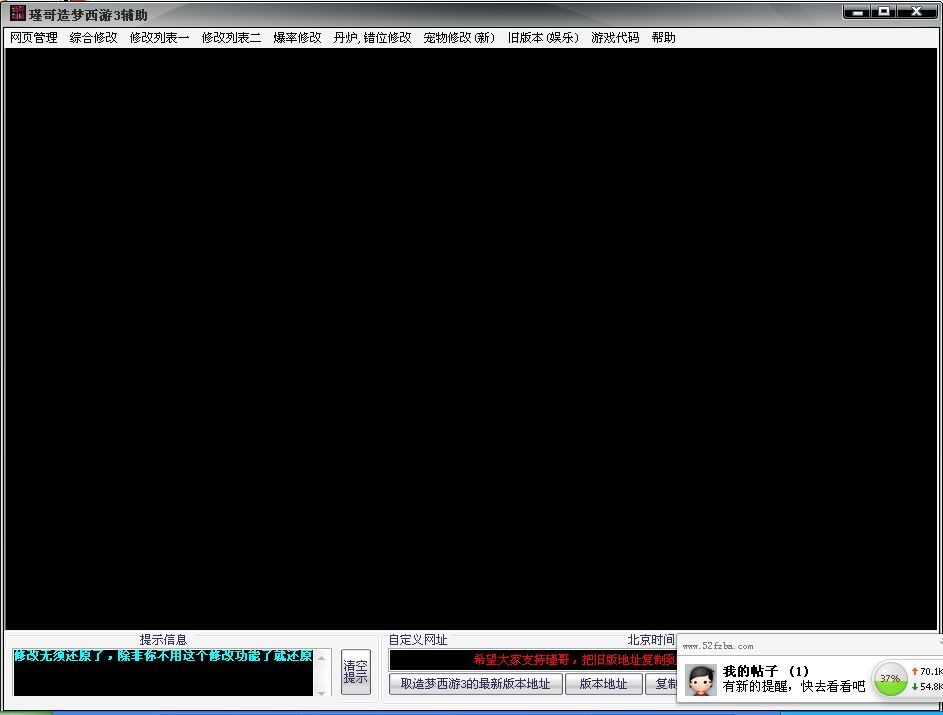Close the 瑾哥造梦西游3辅助 window
This screenshot has height=715, width=943.
click(x=917, y=12)
